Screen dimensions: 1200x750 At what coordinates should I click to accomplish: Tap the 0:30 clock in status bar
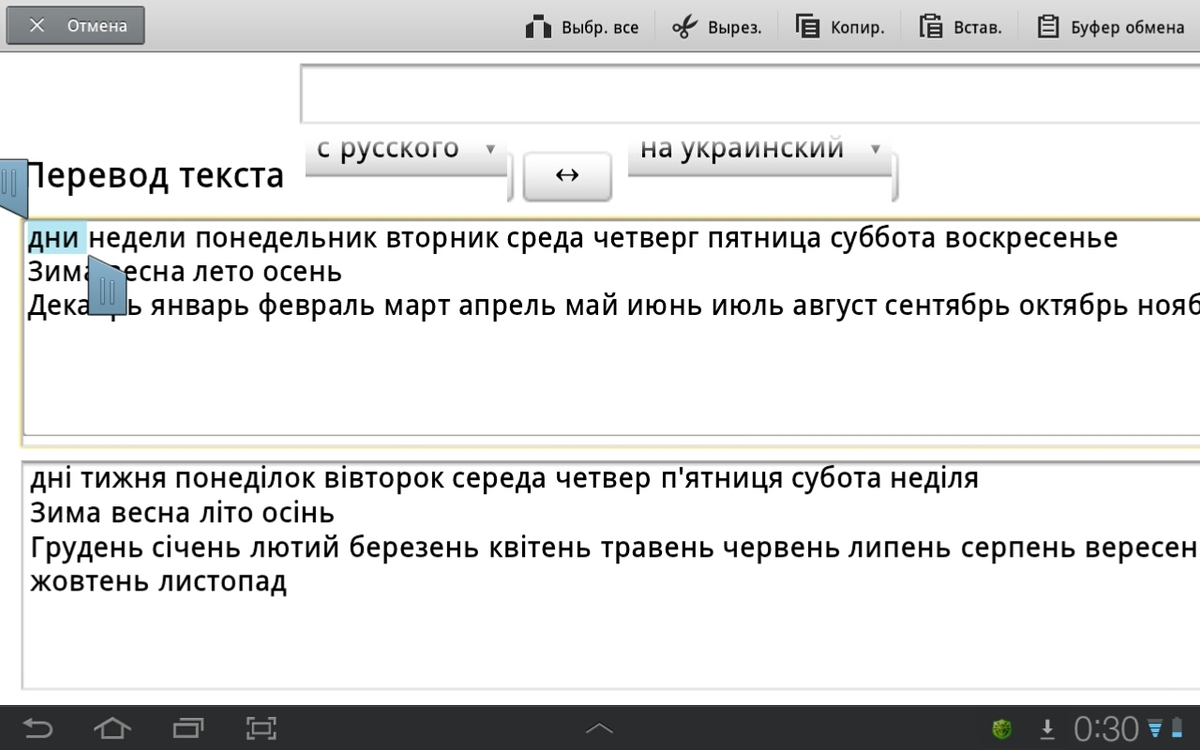click(1106, 728)
